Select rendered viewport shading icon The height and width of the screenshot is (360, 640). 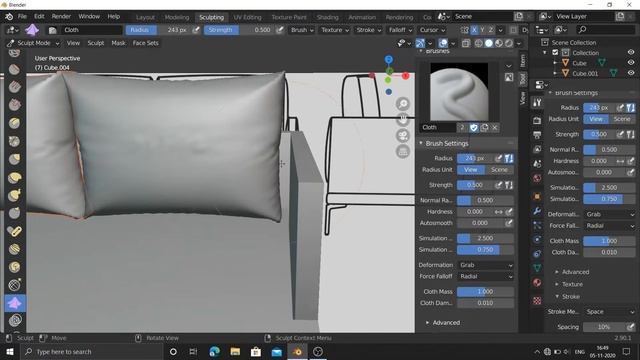[x=509, y=43]
